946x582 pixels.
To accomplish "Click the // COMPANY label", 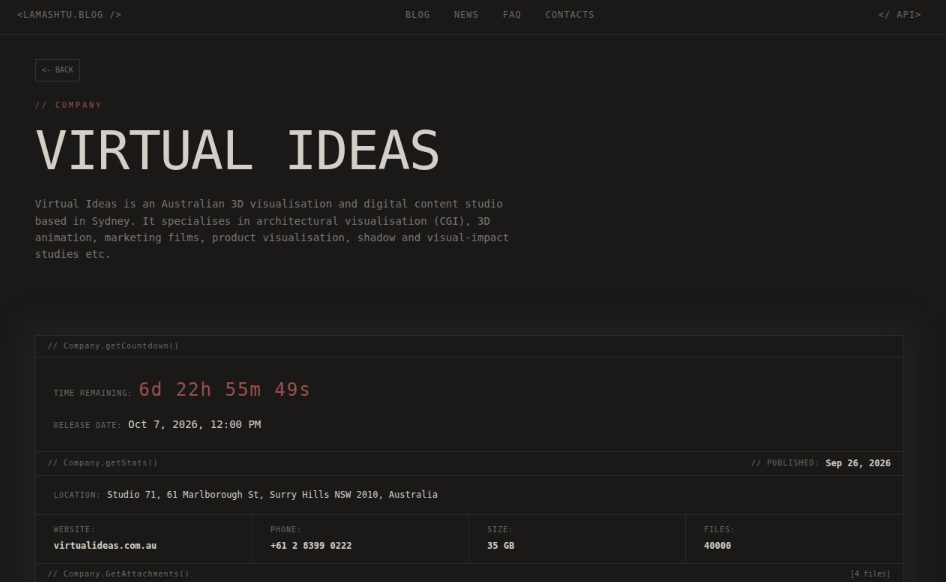I will [68, 105].
